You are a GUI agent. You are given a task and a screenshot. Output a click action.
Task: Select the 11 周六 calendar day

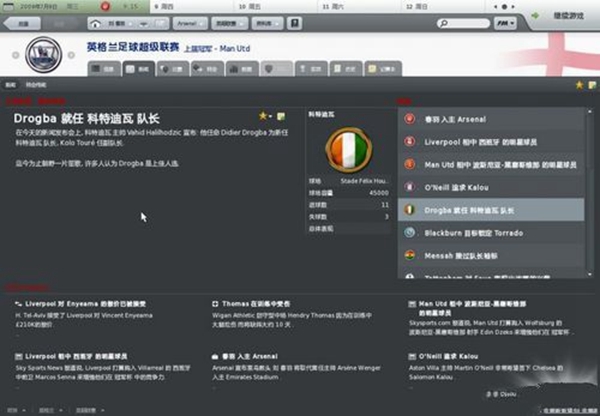pos(359,7)
